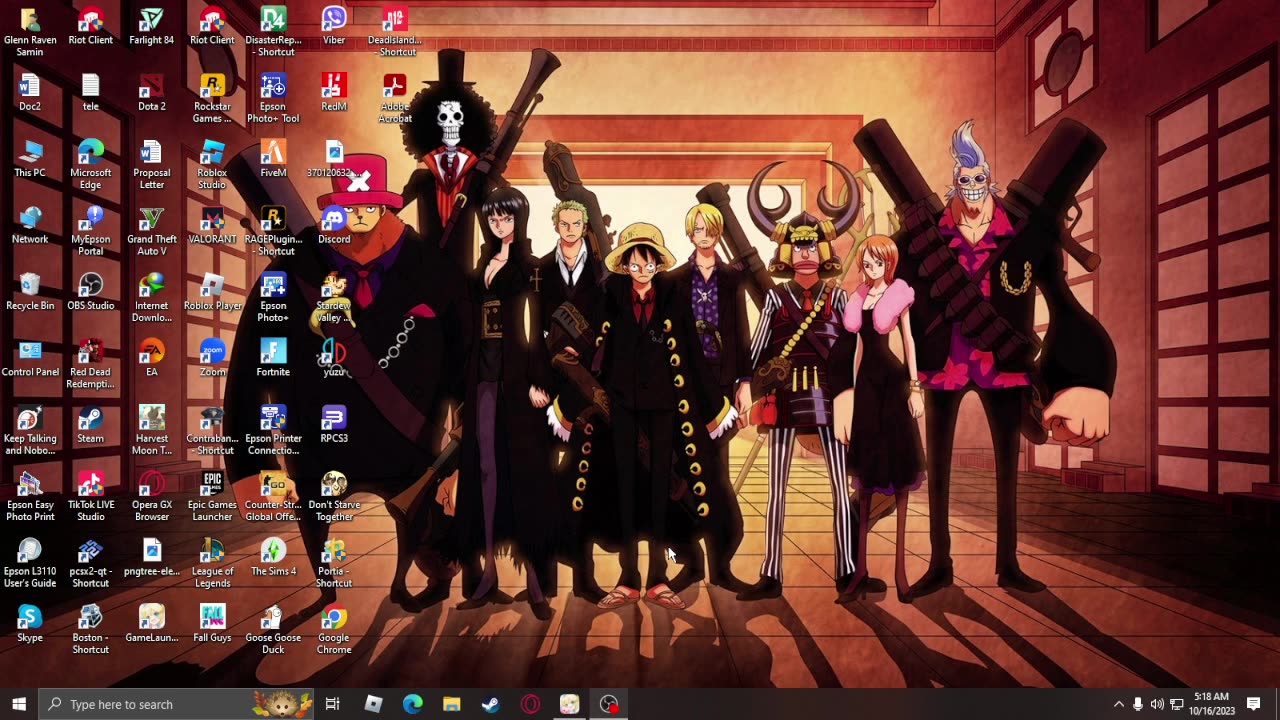
Task: Open the Glenn Raven Samin folder icon
Action: tap(30, 32)
